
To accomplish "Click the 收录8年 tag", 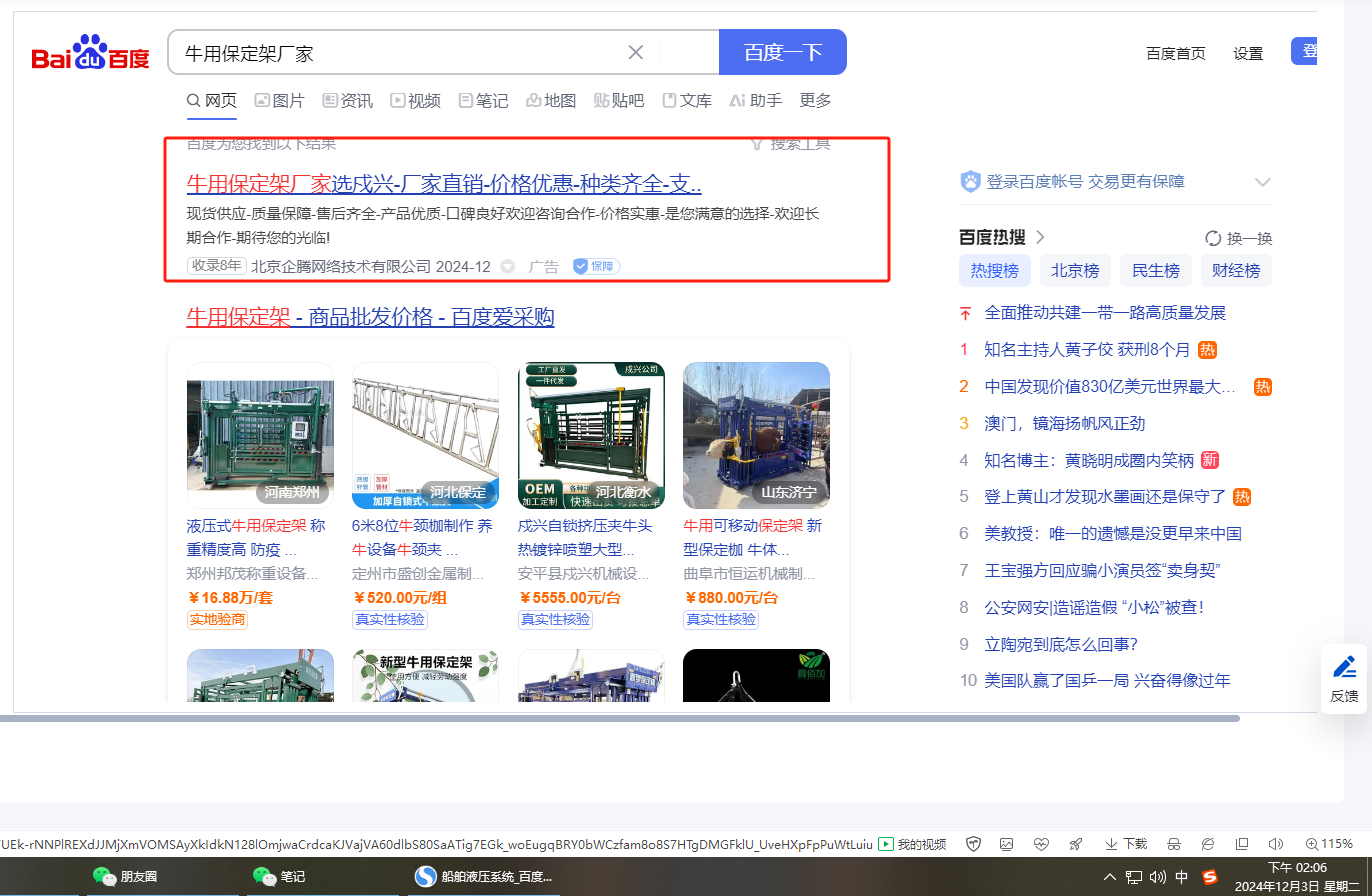I will pos(216,266).
